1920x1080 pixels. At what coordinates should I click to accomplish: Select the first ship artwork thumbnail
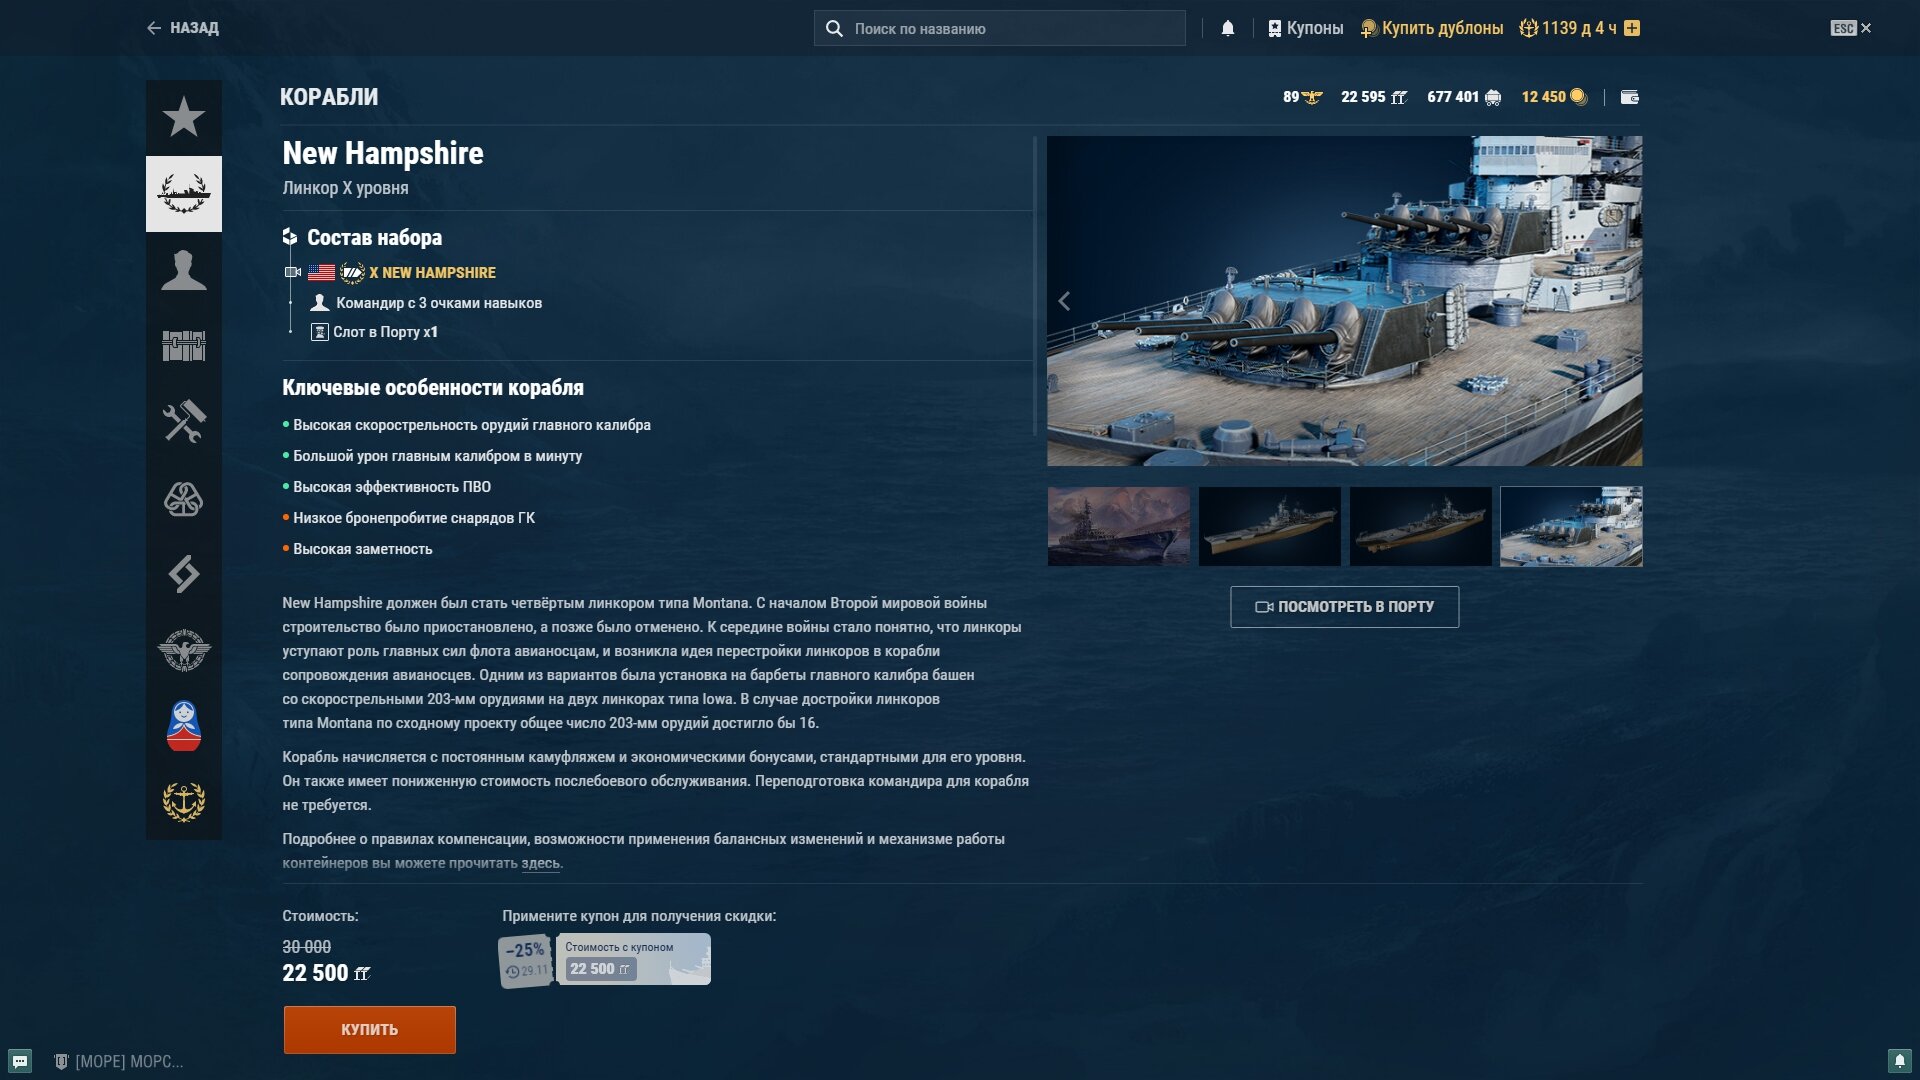pyautogui.click(x=1119, y=527)
